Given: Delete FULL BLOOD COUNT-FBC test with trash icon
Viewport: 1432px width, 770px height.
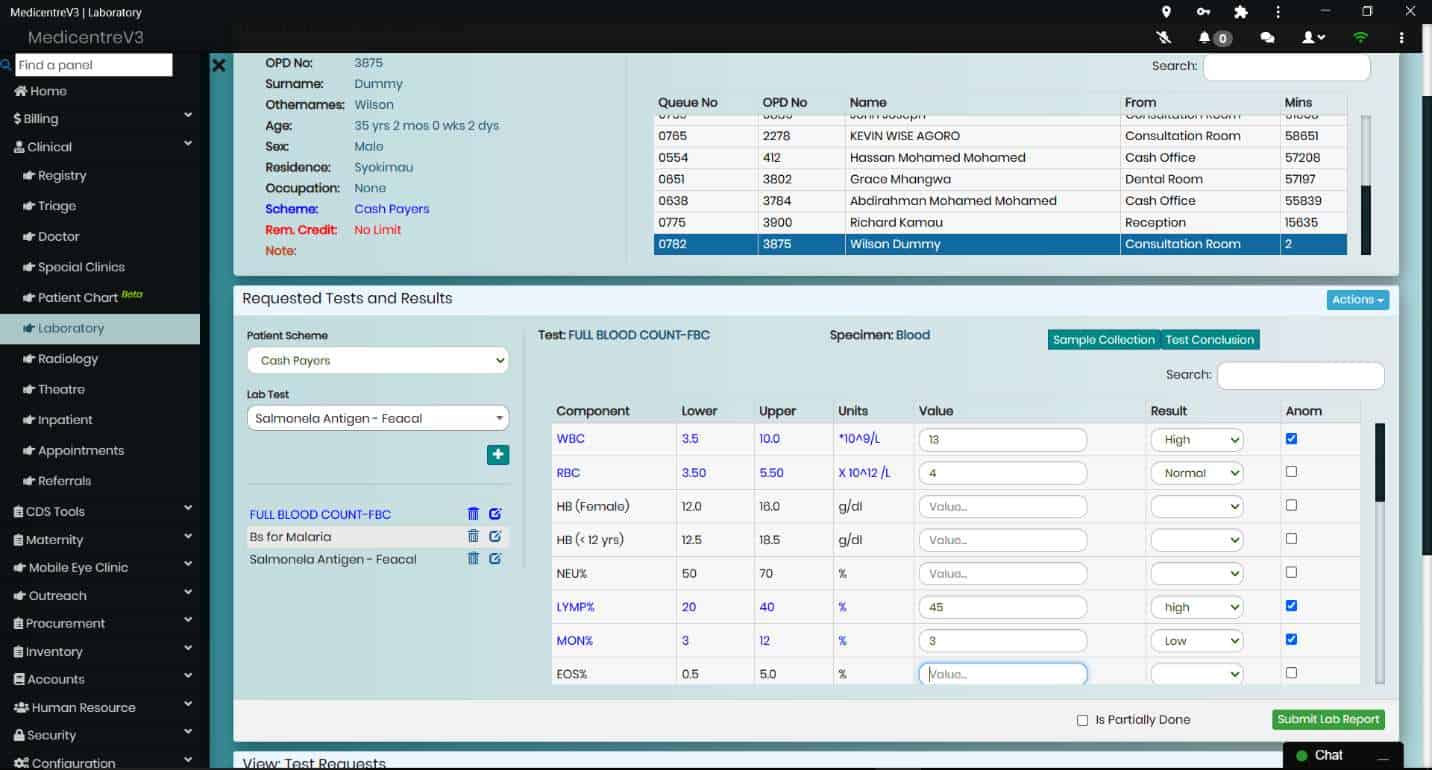Looking at the screenshot, I should tap(474, 514).
